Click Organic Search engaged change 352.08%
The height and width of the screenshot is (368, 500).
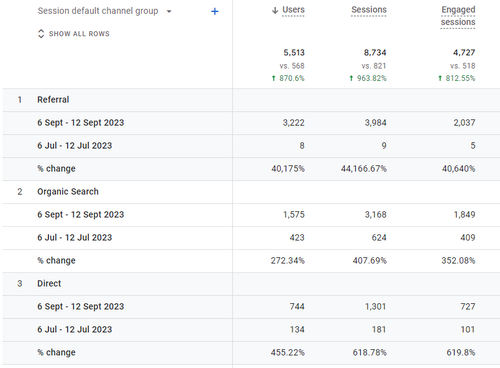tap(458, 261)
